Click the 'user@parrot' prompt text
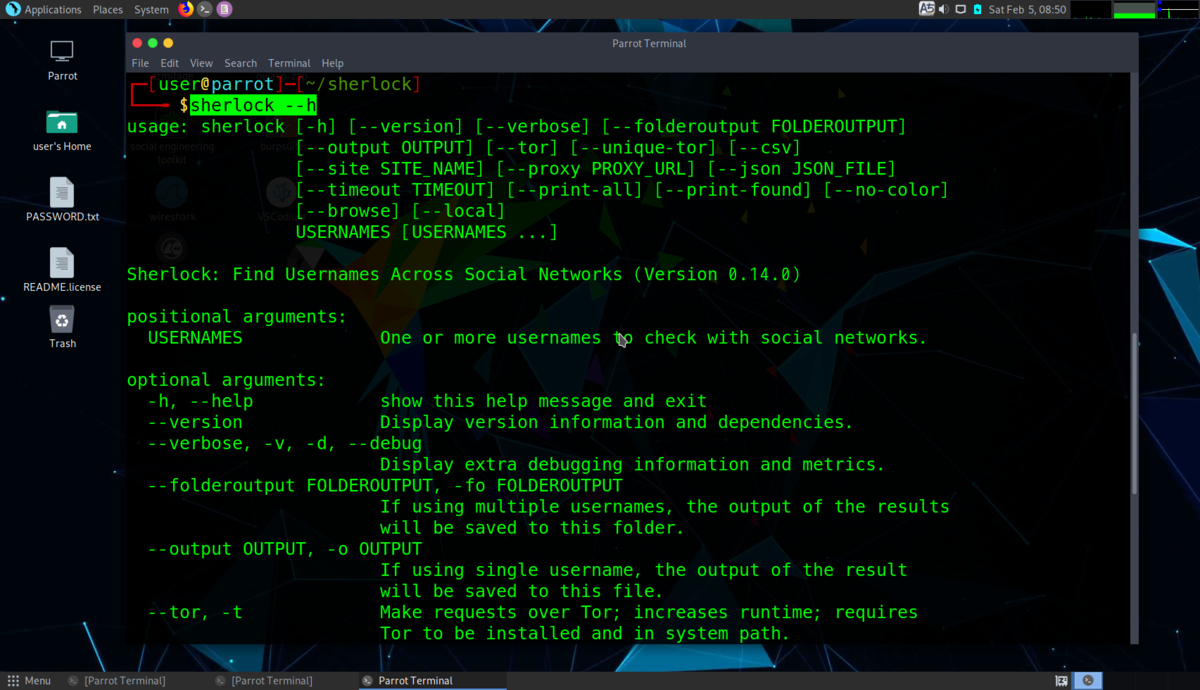Viewport: 1200px width, 690px height. pyautogui.click(x=216, y=84)
